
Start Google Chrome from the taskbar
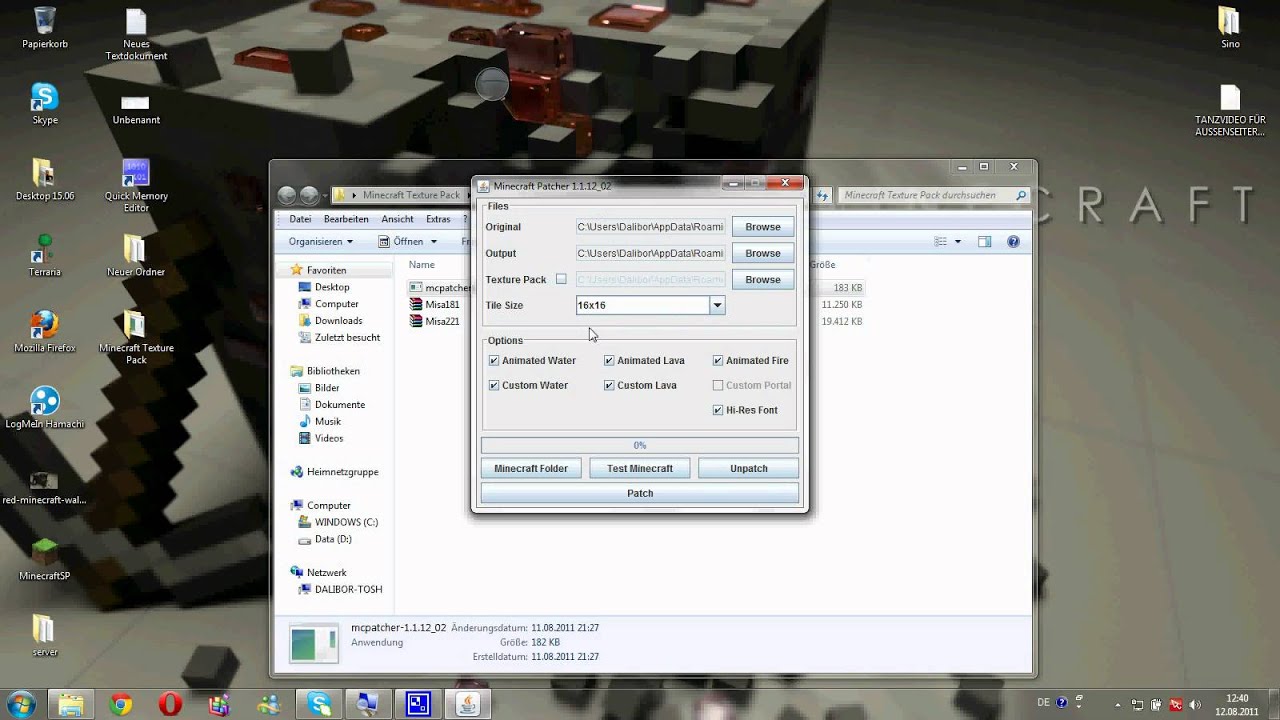click(x=120, y=703)
